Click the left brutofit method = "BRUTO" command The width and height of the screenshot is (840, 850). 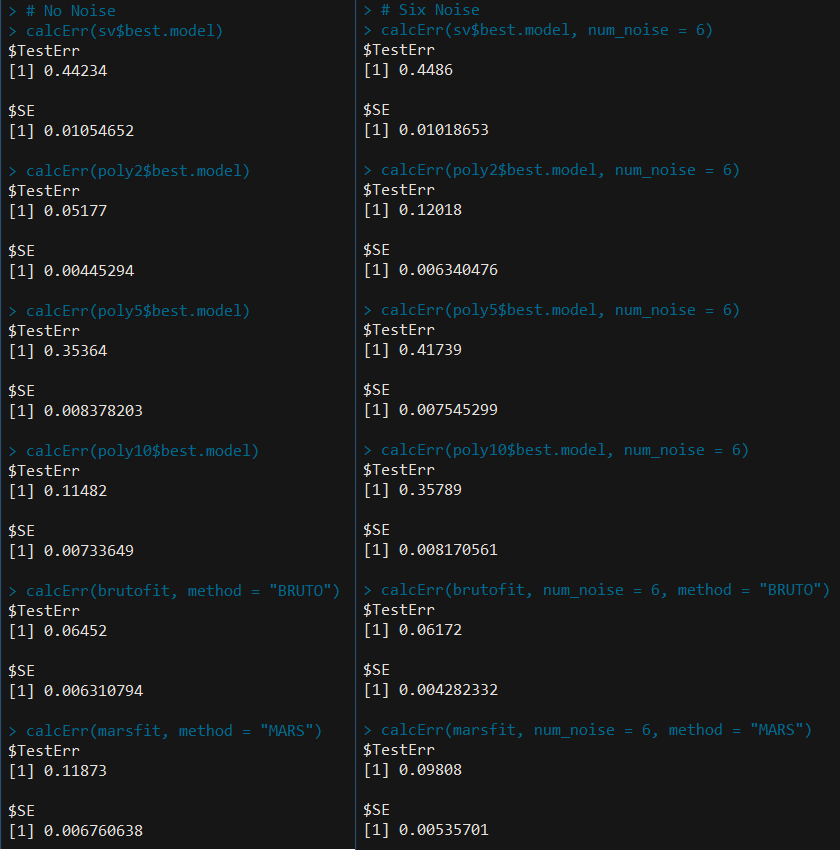(x=183, y=591)
